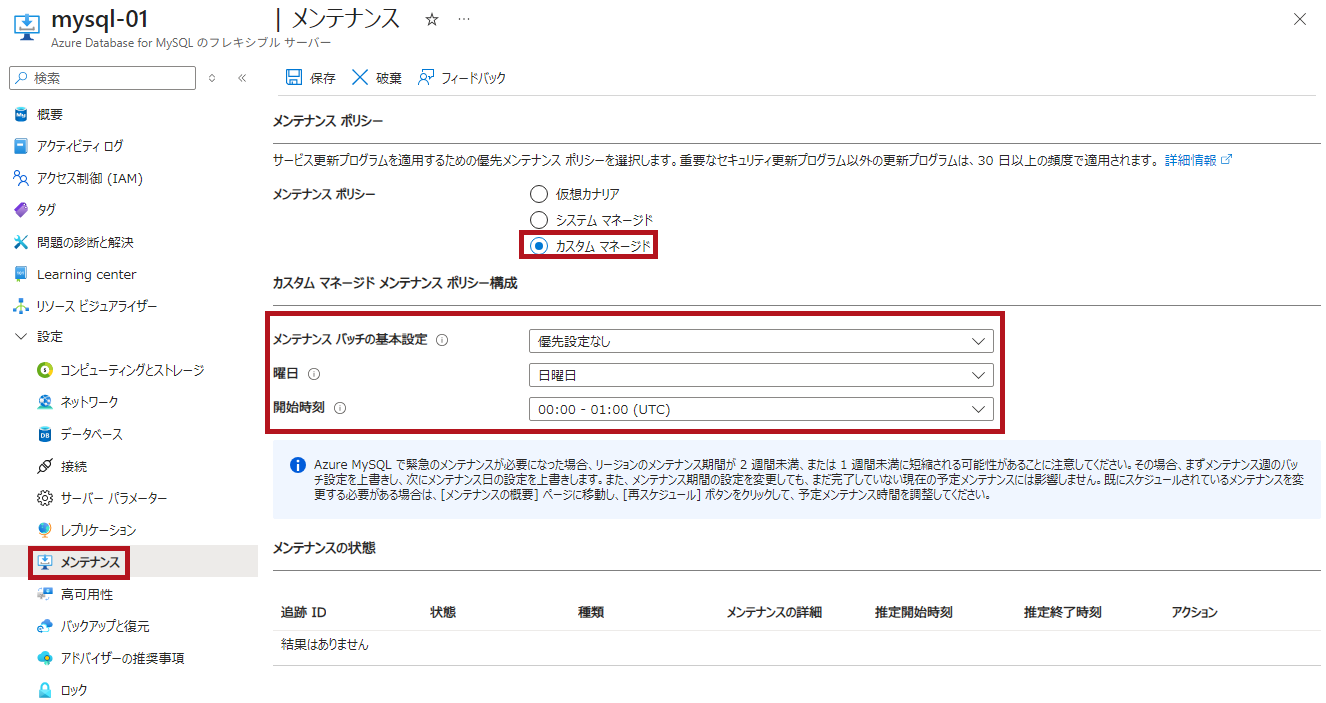Viewport: 1326px width, 703px height.
Task: Click the 保存 (Save) disk icon
Action: click(294, 78)
